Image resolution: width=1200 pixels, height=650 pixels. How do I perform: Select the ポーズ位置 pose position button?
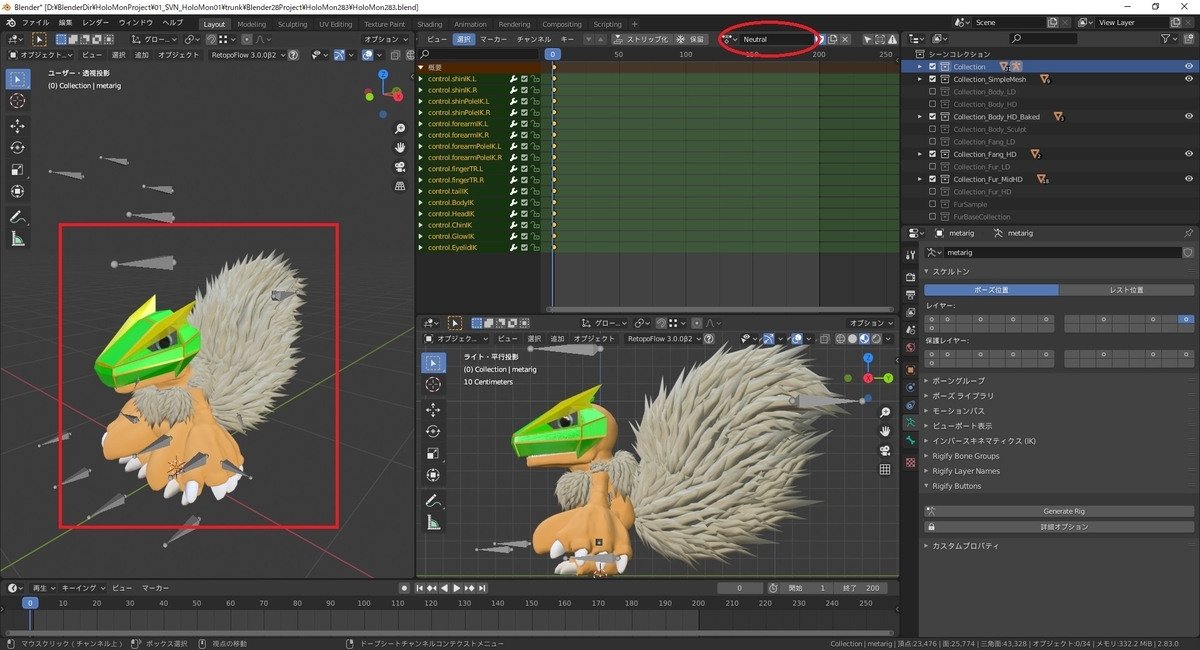991,290
